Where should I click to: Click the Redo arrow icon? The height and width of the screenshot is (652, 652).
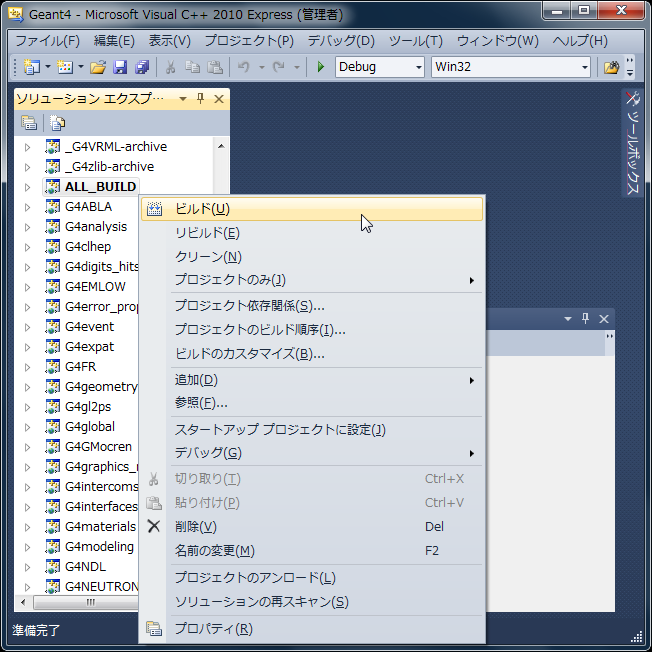(x=279, y=67)
